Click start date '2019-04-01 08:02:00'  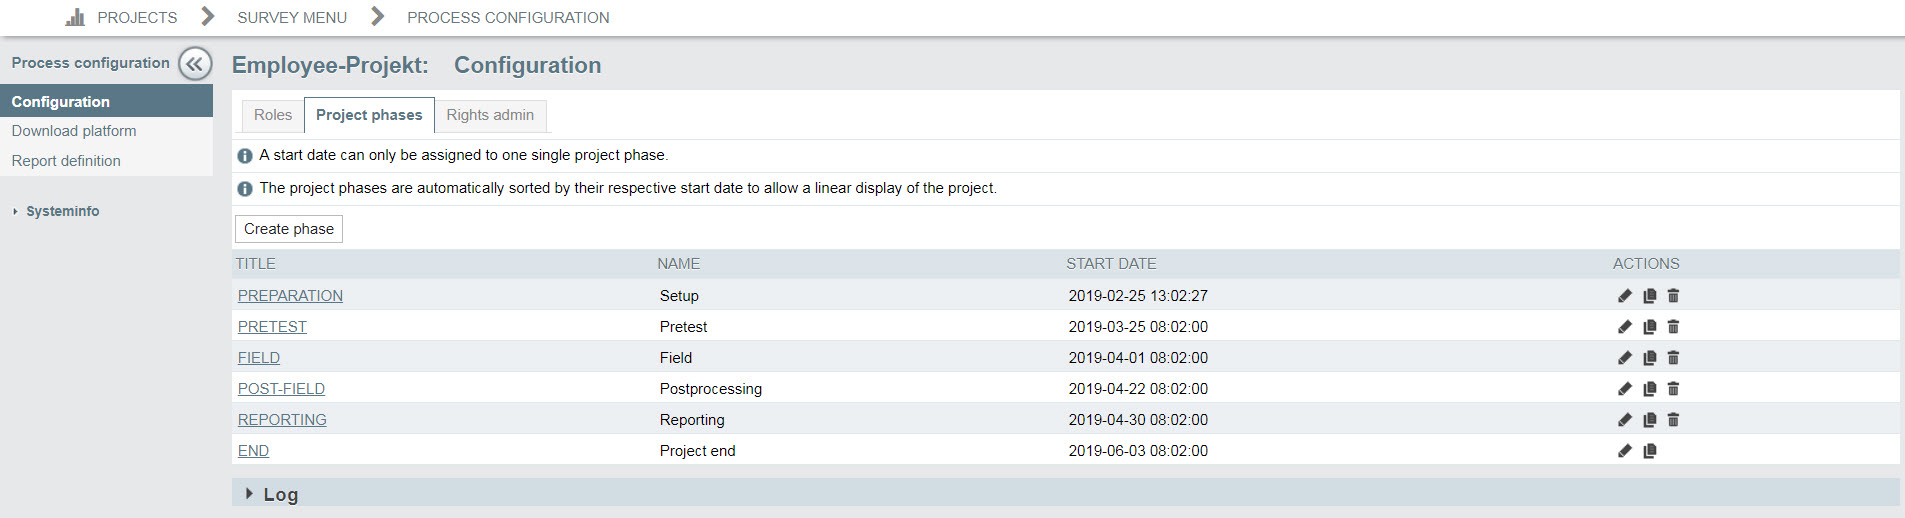(1138, 358)
